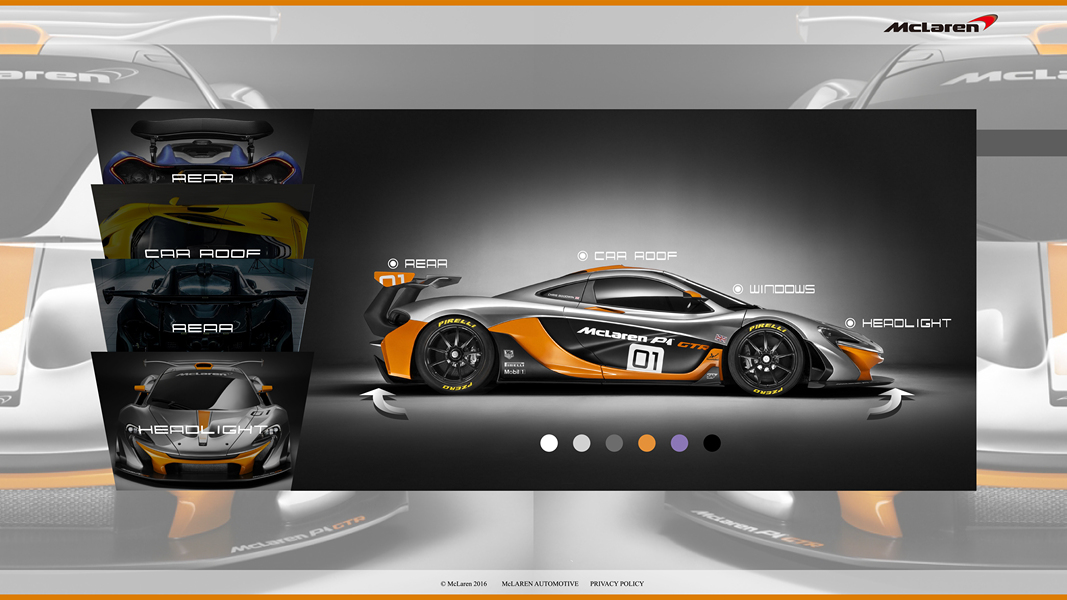Select the Headlight hotspot marker
The image size is (1067, 600).
(850, 323)
